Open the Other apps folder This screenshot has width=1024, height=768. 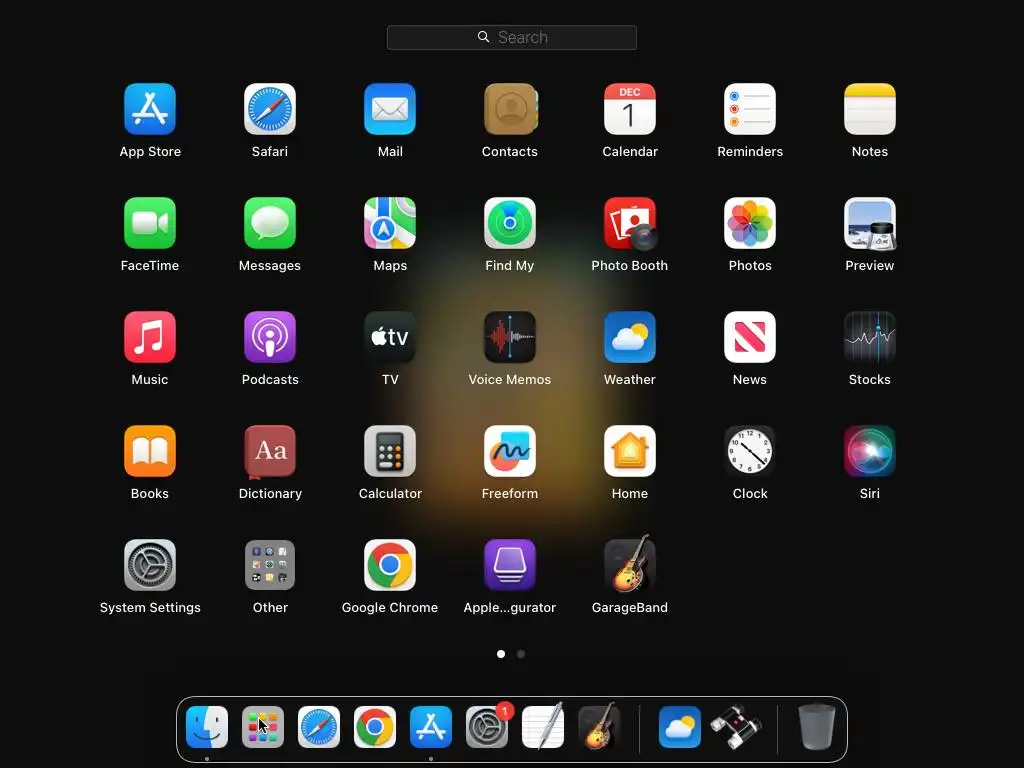pyautogui.click(x=270, y=565)
